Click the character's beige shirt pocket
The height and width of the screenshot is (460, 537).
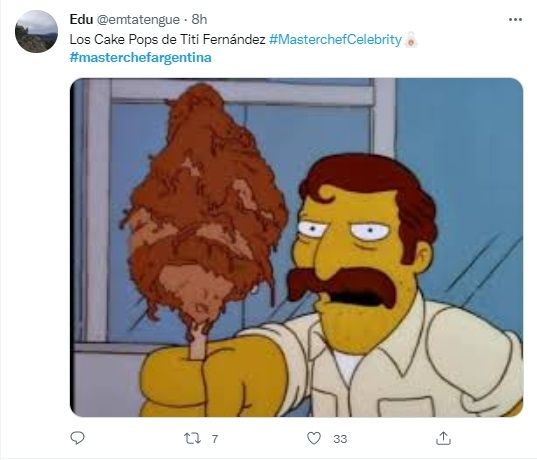click(406, 406)
